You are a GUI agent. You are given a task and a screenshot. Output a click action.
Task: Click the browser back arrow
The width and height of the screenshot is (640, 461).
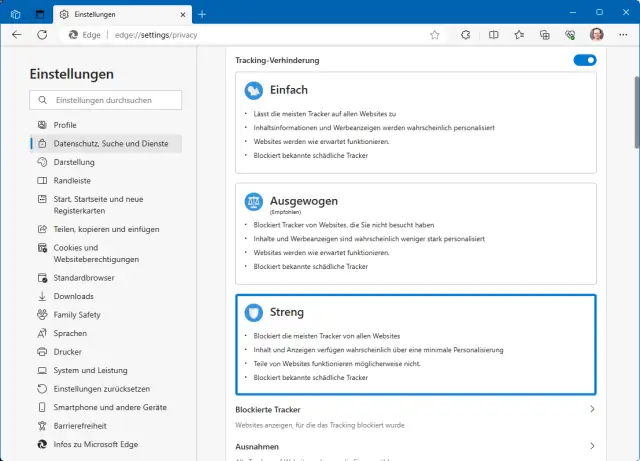(17, 34)
